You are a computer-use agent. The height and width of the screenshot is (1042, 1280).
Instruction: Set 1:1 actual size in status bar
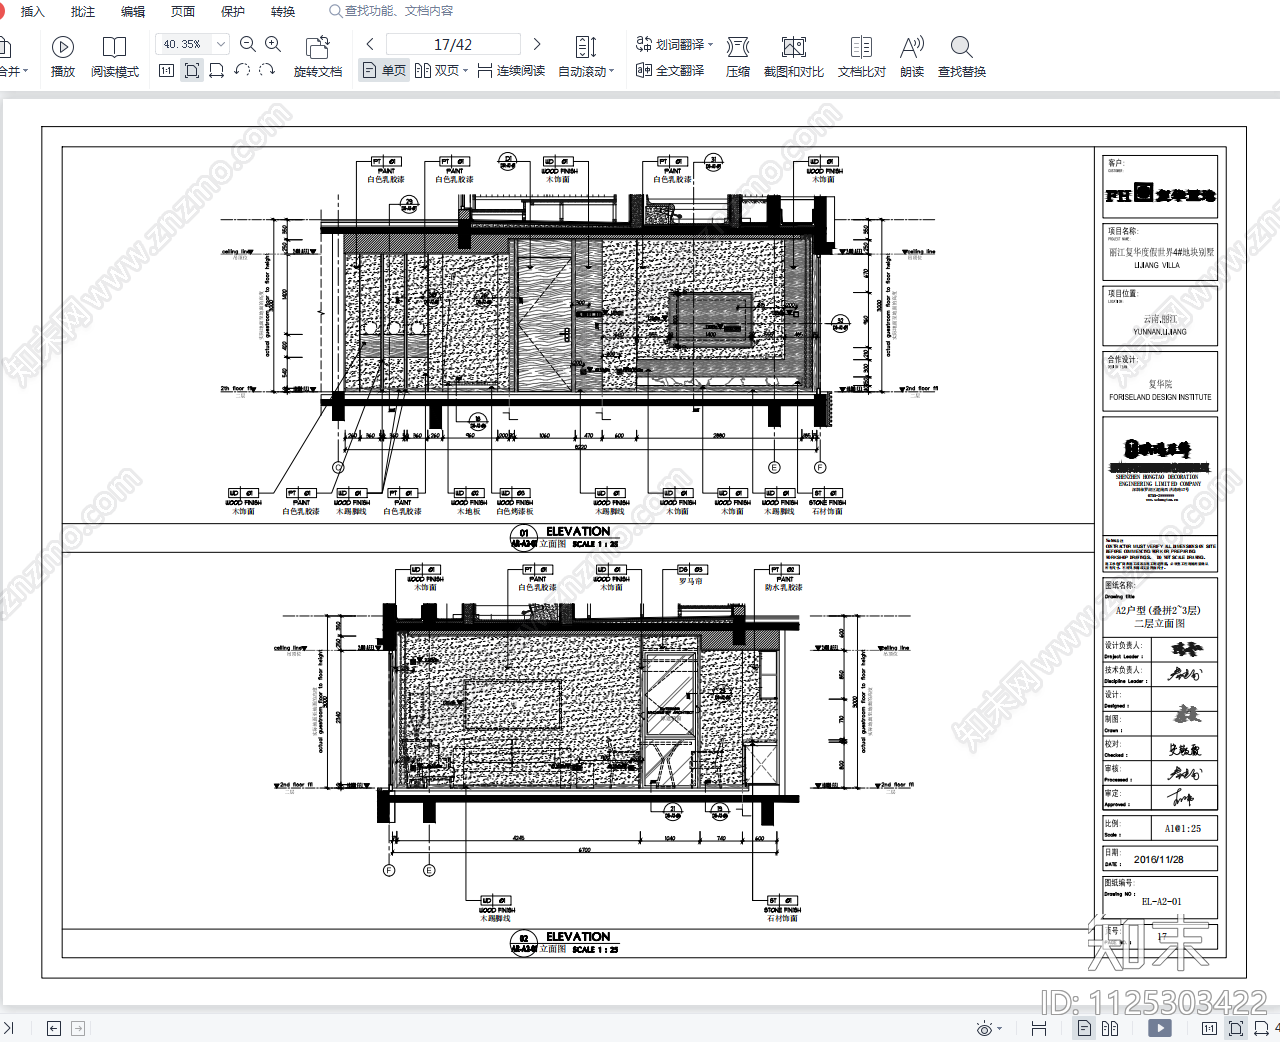pos(1209,1028)
